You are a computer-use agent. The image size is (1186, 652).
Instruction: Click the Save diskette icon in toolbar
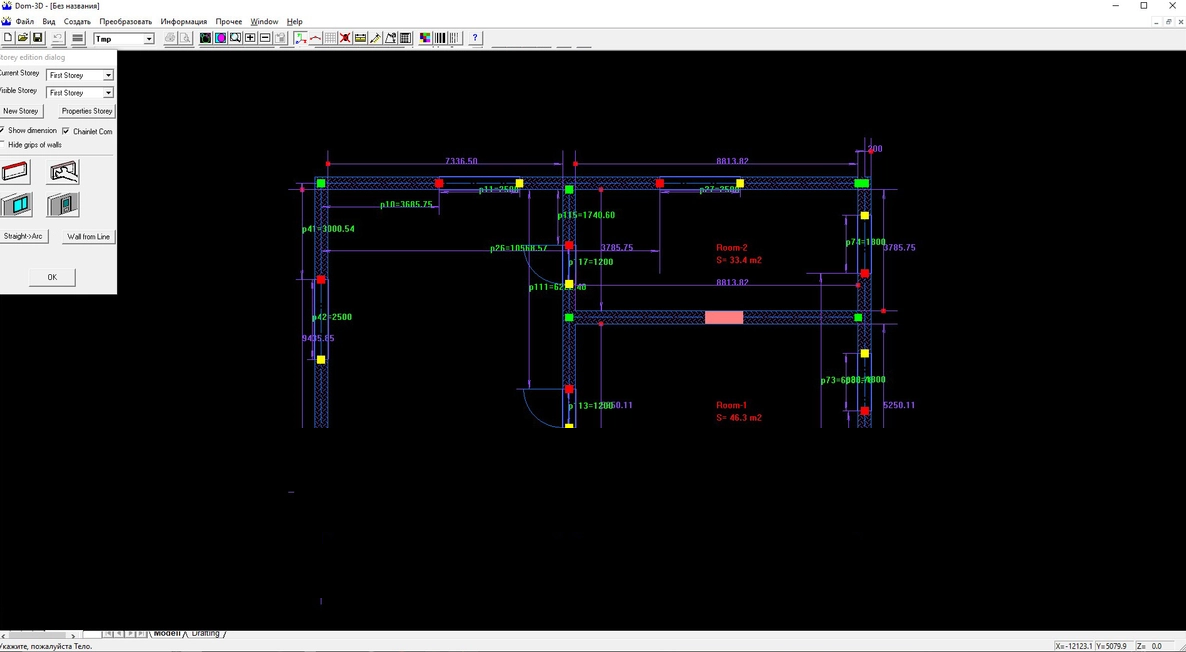(x=38, y=38)
